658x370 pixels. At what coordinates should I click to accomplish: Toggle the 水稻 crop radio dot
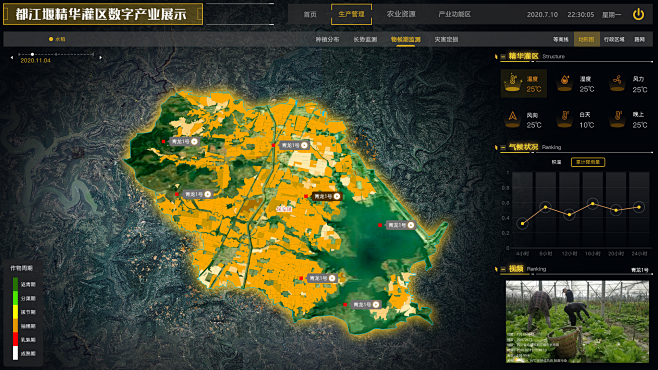[51, 39]
